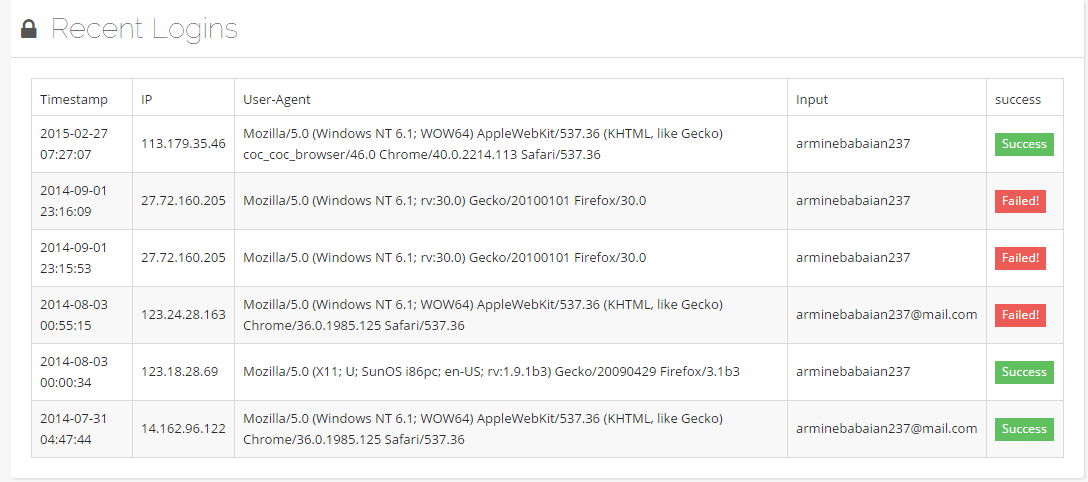Select IP address 123.18.28.69
The image size is (1088, 482).
(x=179, y=372)
